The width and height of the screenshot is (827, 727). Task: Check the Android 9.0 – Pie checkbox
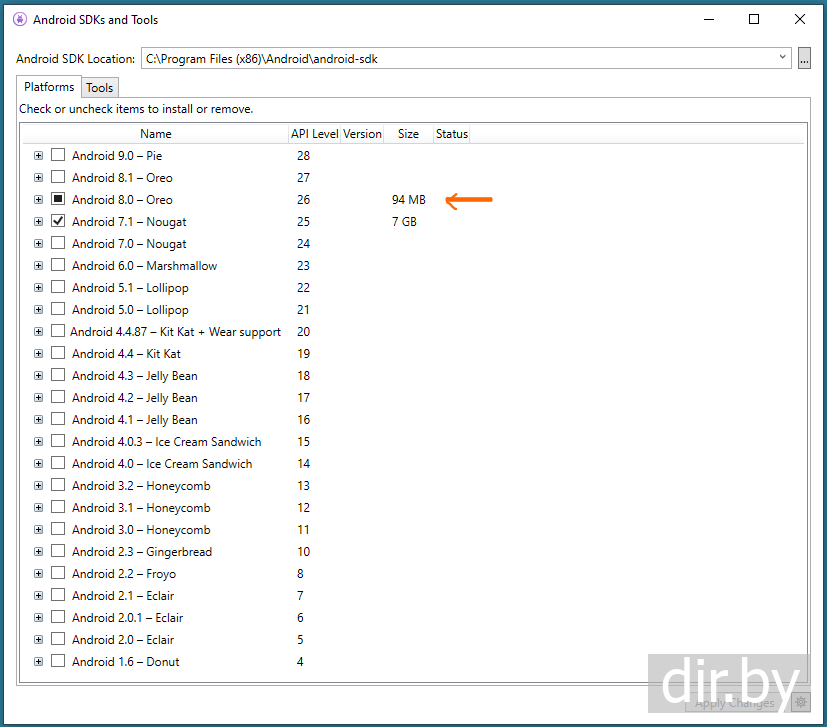click(58, 155)
